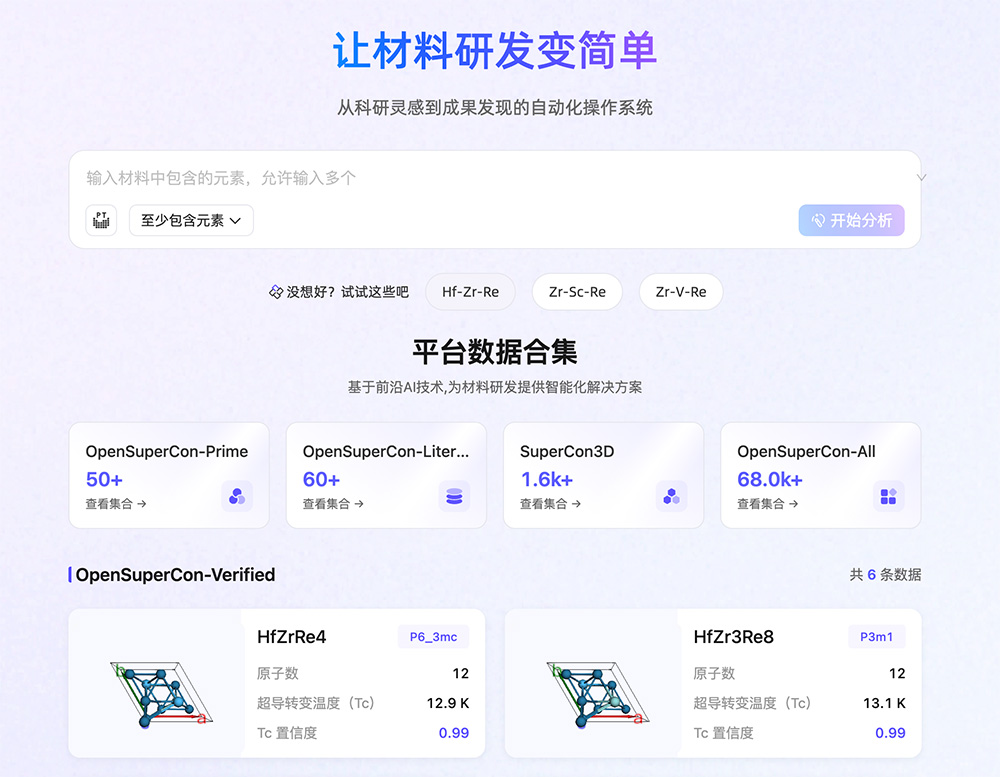The width and height of the screenshot is (1000, 777).
Task: Click 查看集合 under OpenSuperCon-All
Action: tap(768, 504)
